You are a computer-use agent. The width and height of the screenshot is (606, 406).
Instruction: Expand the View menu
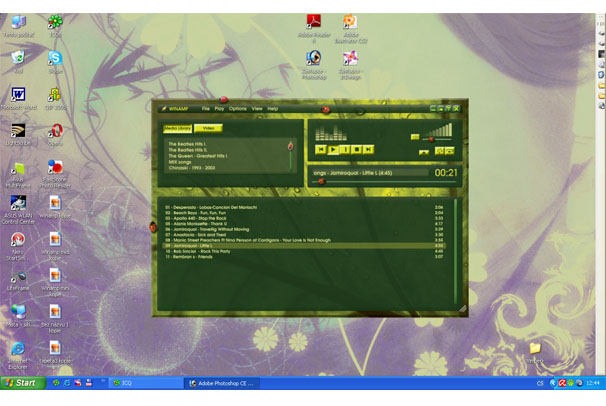tap(257, 108)
